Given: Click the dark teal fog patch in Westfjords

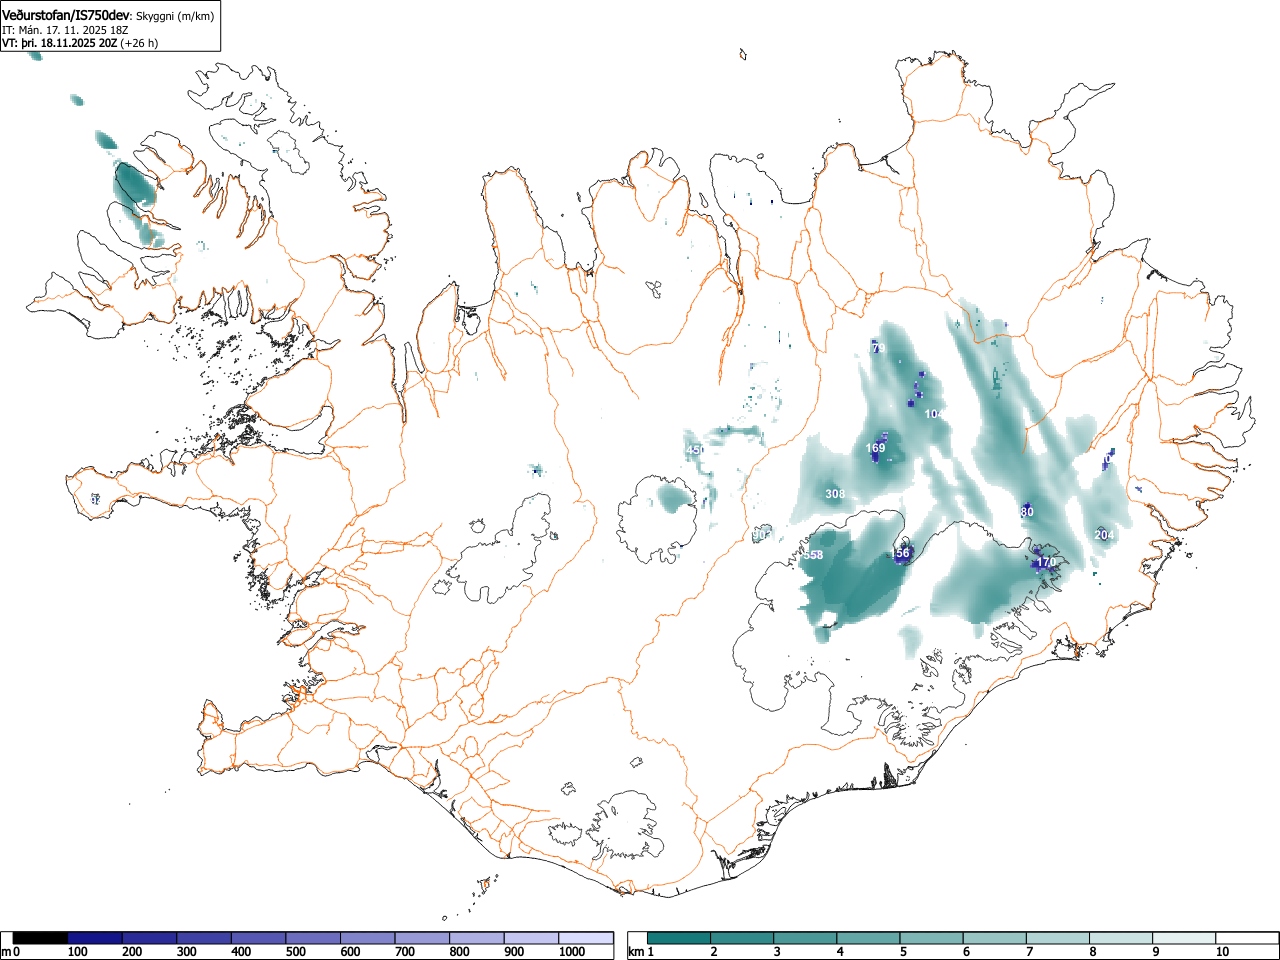Looking at the screenshot, I should coord(133,185).
